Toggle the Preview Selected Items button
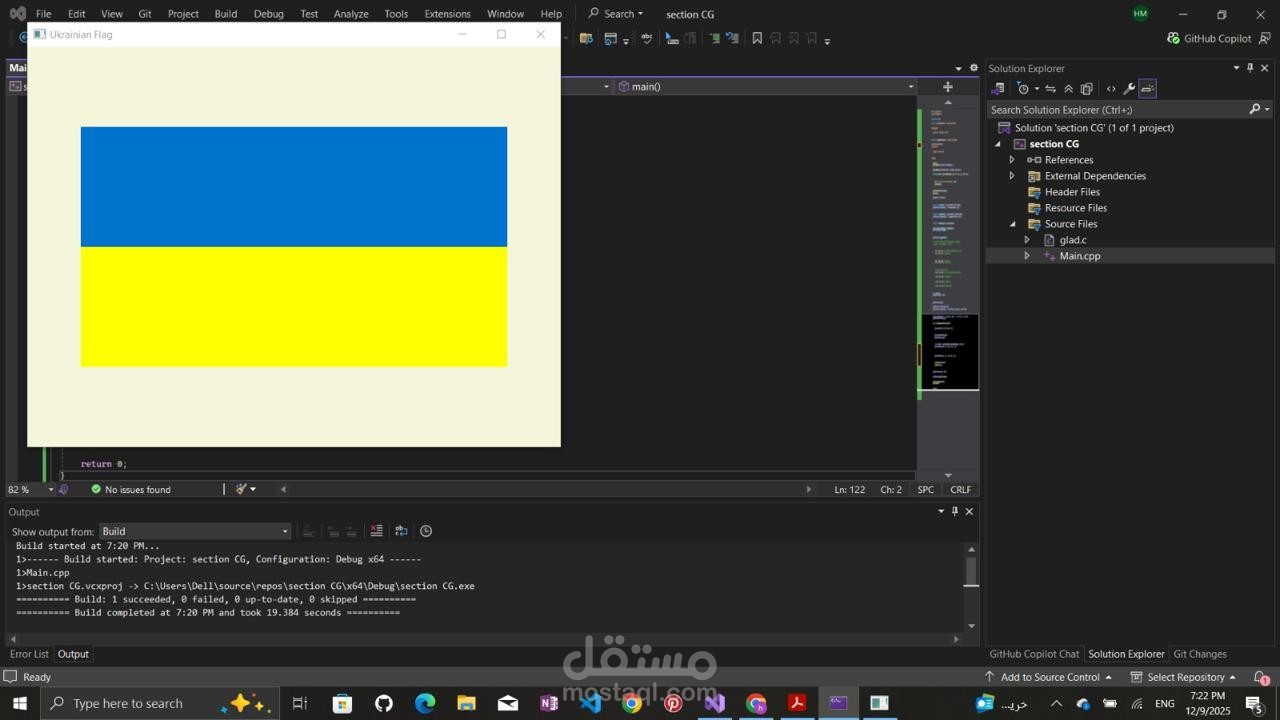 1147,88
